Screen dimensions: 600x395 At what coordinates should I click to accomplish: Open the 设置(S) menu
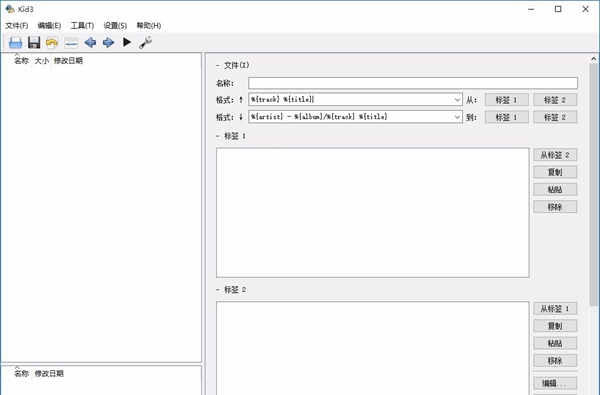tap(115, 26)
